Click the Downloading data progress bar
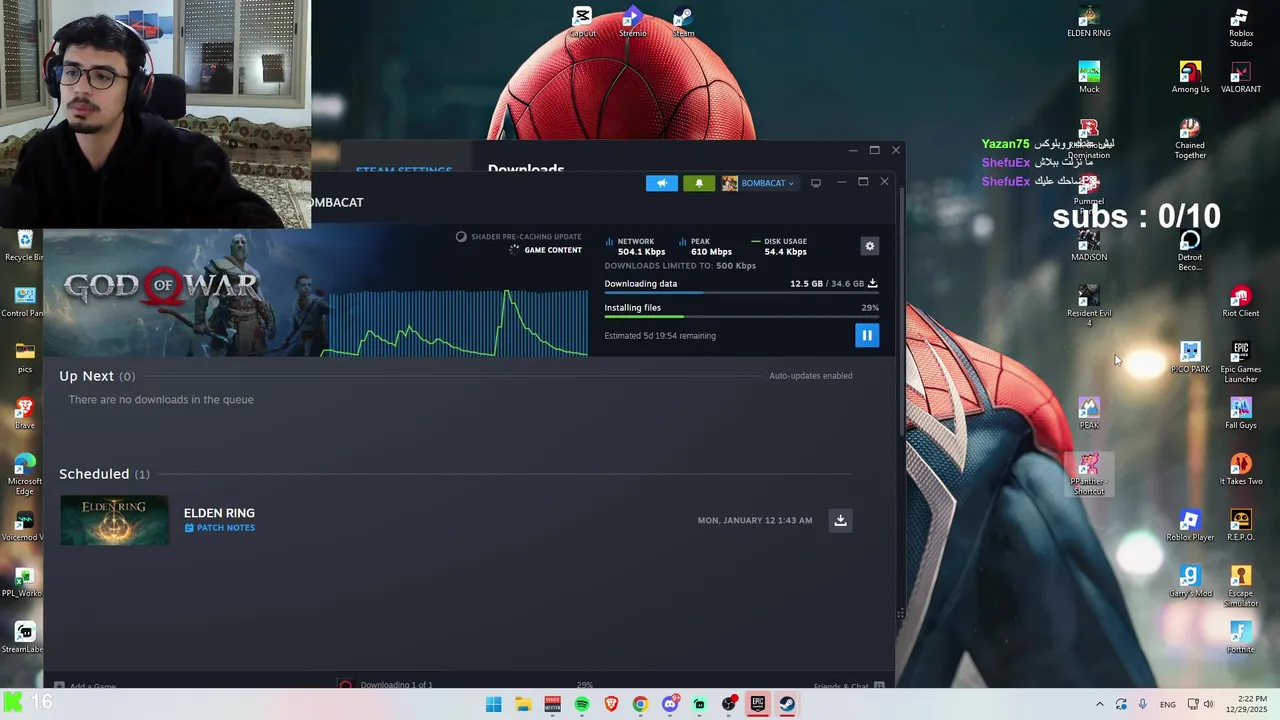 tap(741, 293)
